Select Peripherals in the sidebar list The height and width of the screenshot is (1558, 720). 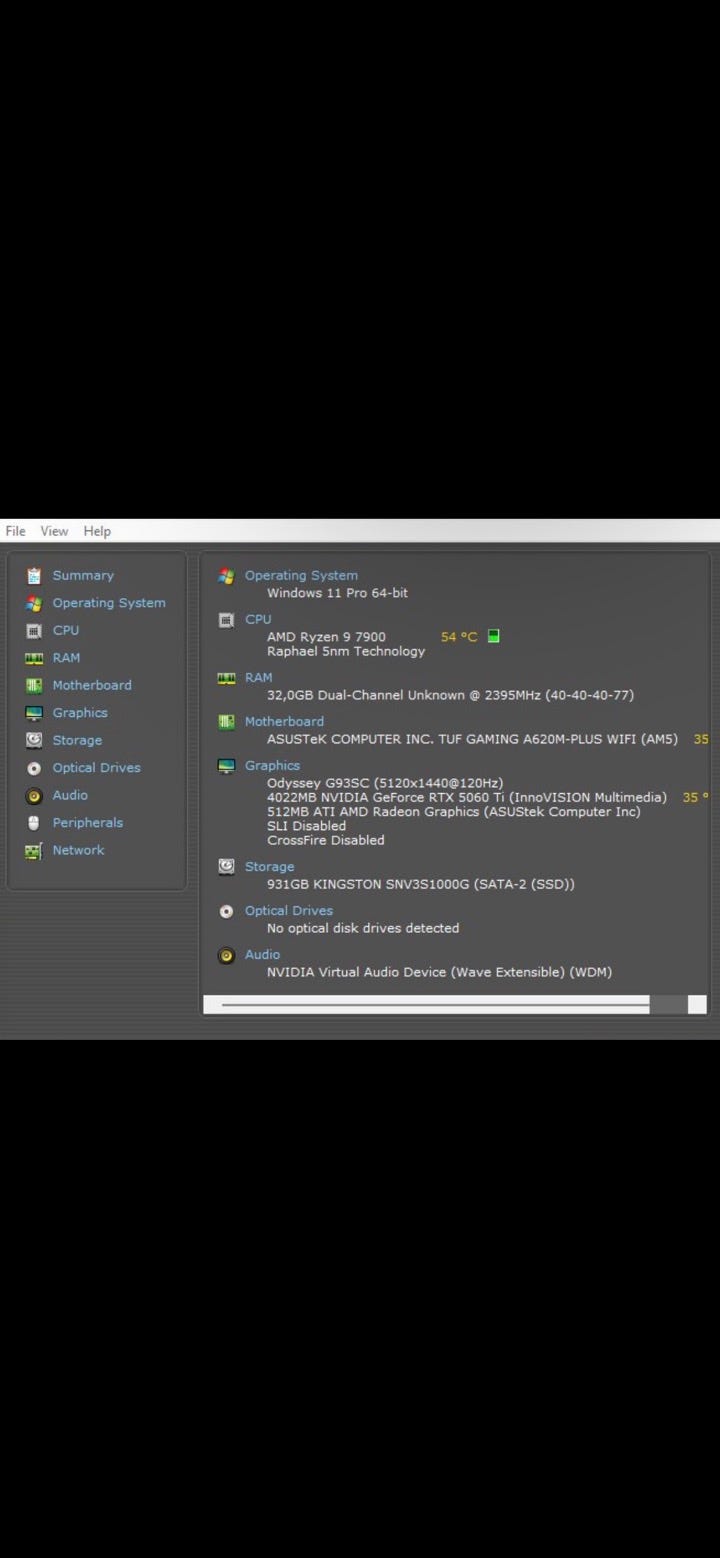point(88,823)
